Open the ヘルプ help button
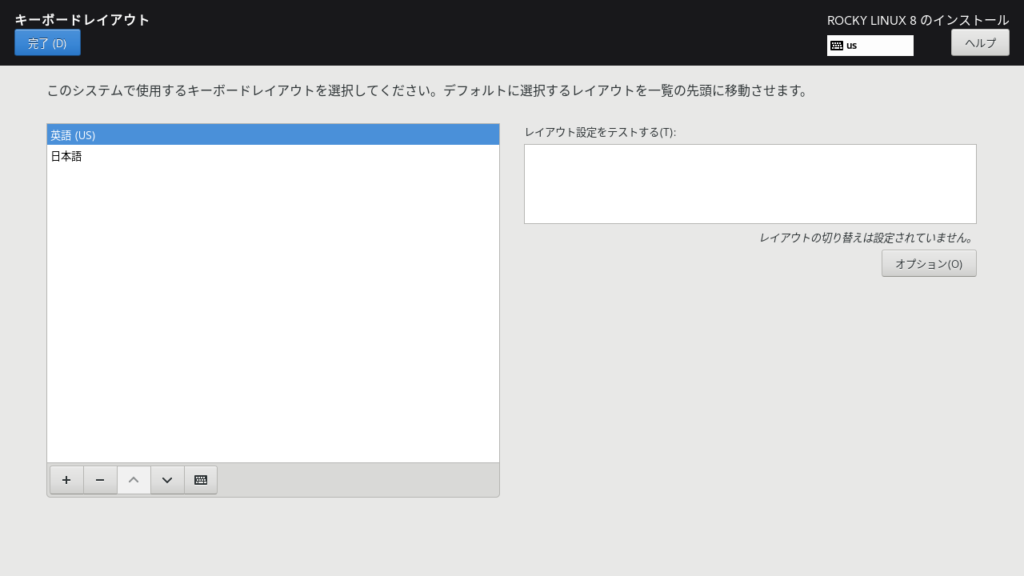 coord(979,43)
